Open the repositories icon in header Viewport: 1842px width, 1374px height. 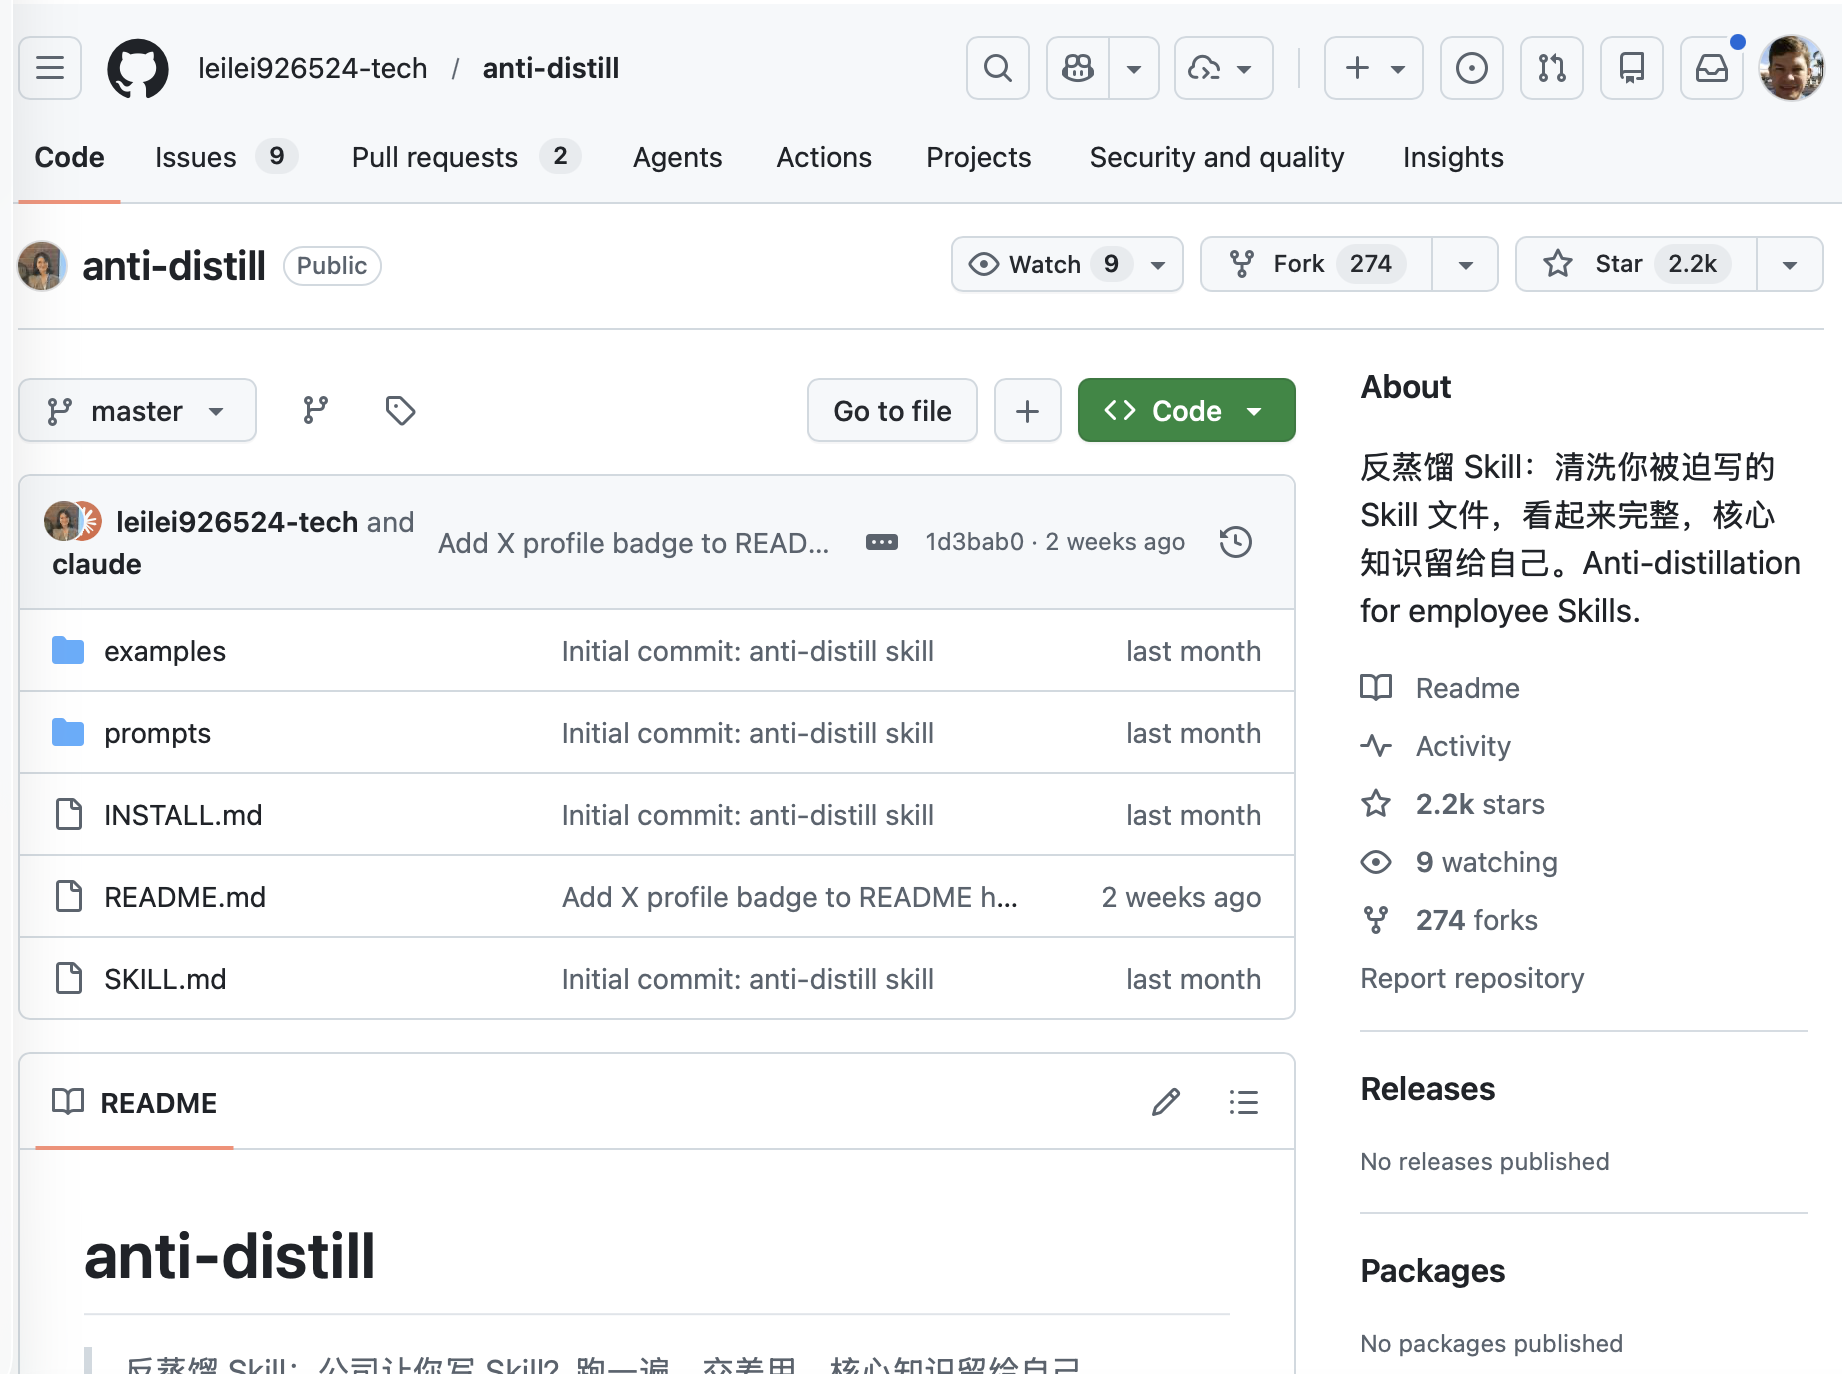(1631, 68)
